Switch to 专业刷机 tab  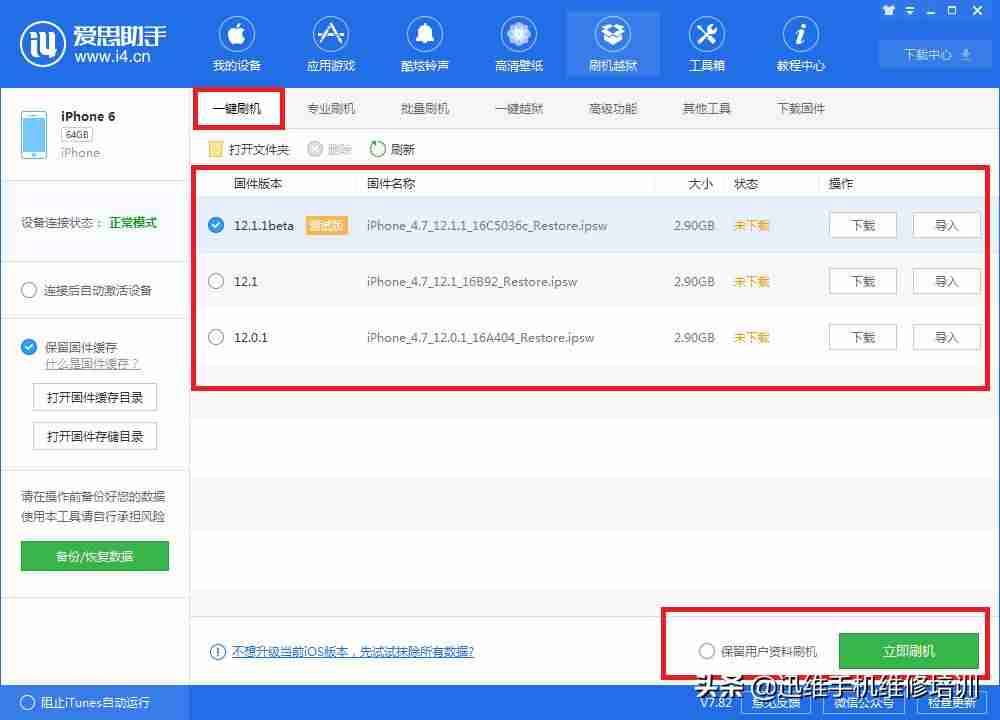pos(331,108)
